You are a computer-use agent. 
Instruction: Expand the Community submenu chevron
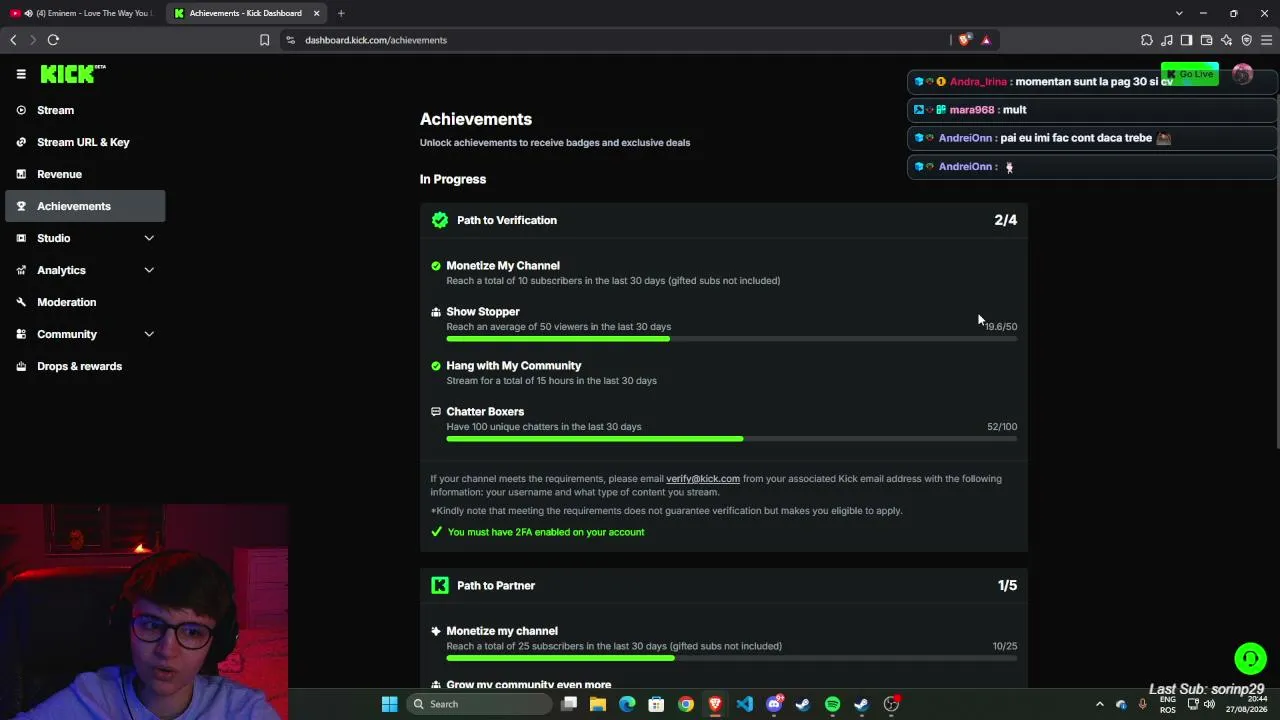[x=149, y=334]
